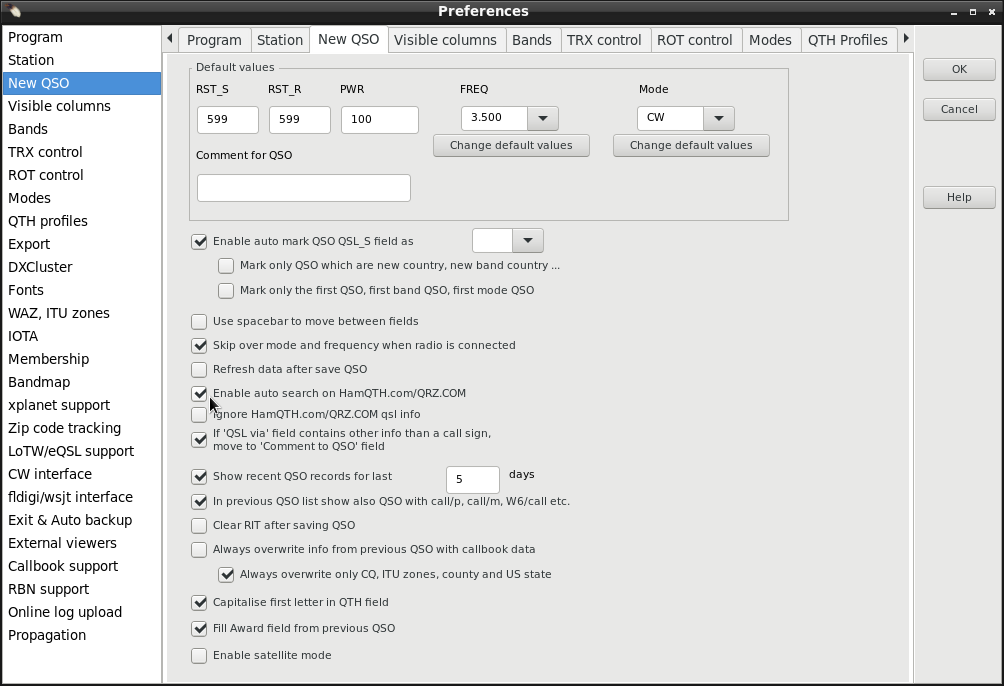Select xplanet support in sidebar

[x=82, y=405]
